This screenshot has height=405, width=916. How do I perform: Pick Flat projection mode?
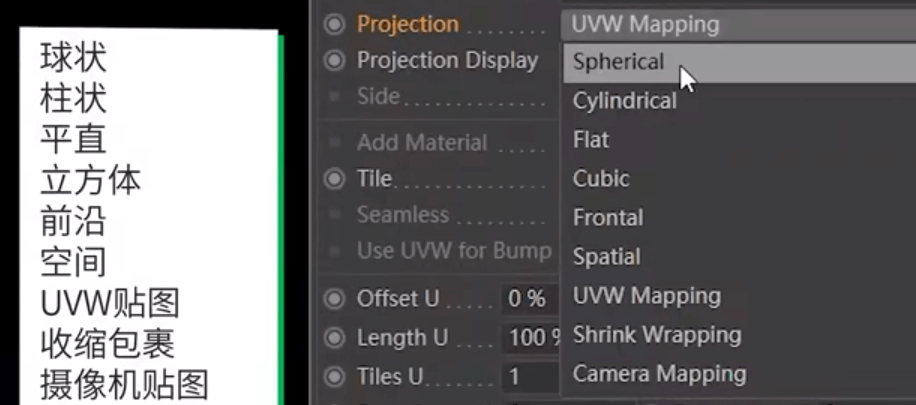(739, 140)
